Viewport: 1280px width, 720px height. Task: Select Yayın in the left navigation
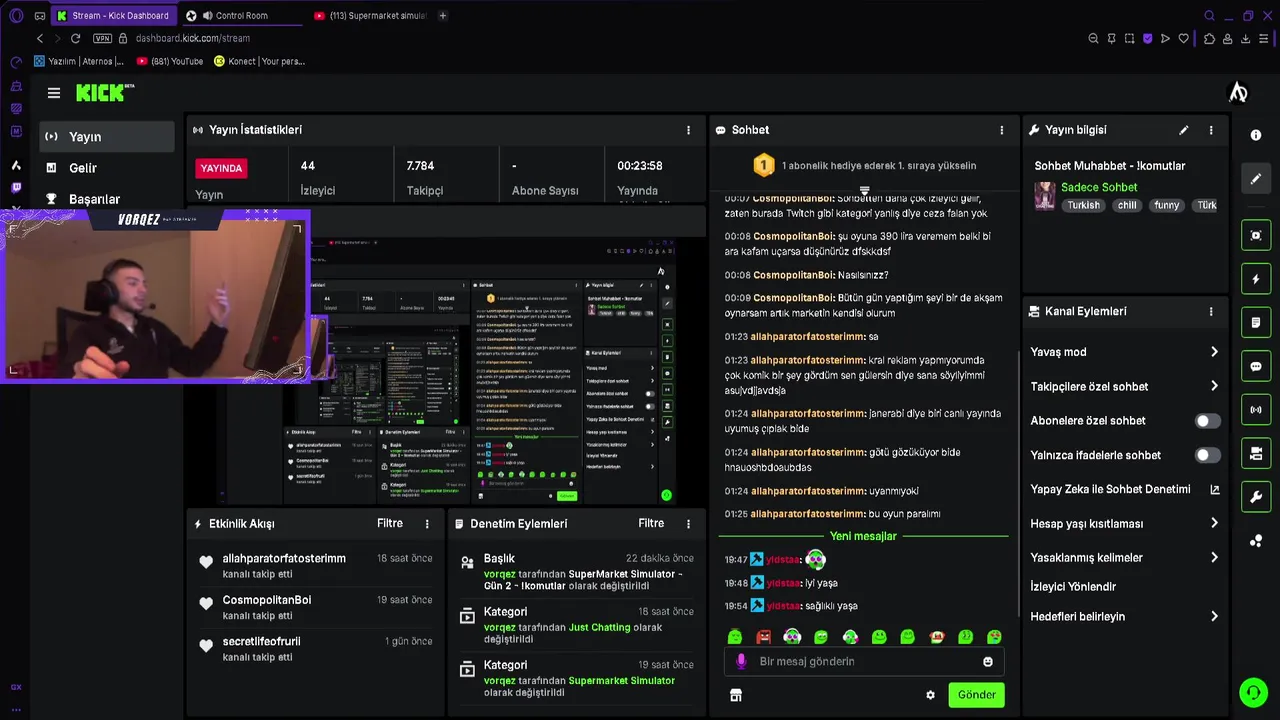(107, 137)
